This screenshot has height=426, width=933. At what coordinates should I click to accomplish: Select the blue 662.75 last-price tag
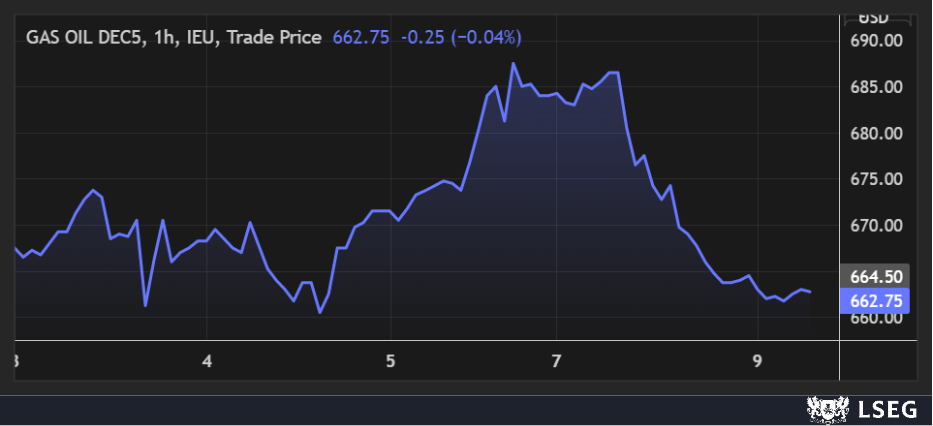[876, 301]
